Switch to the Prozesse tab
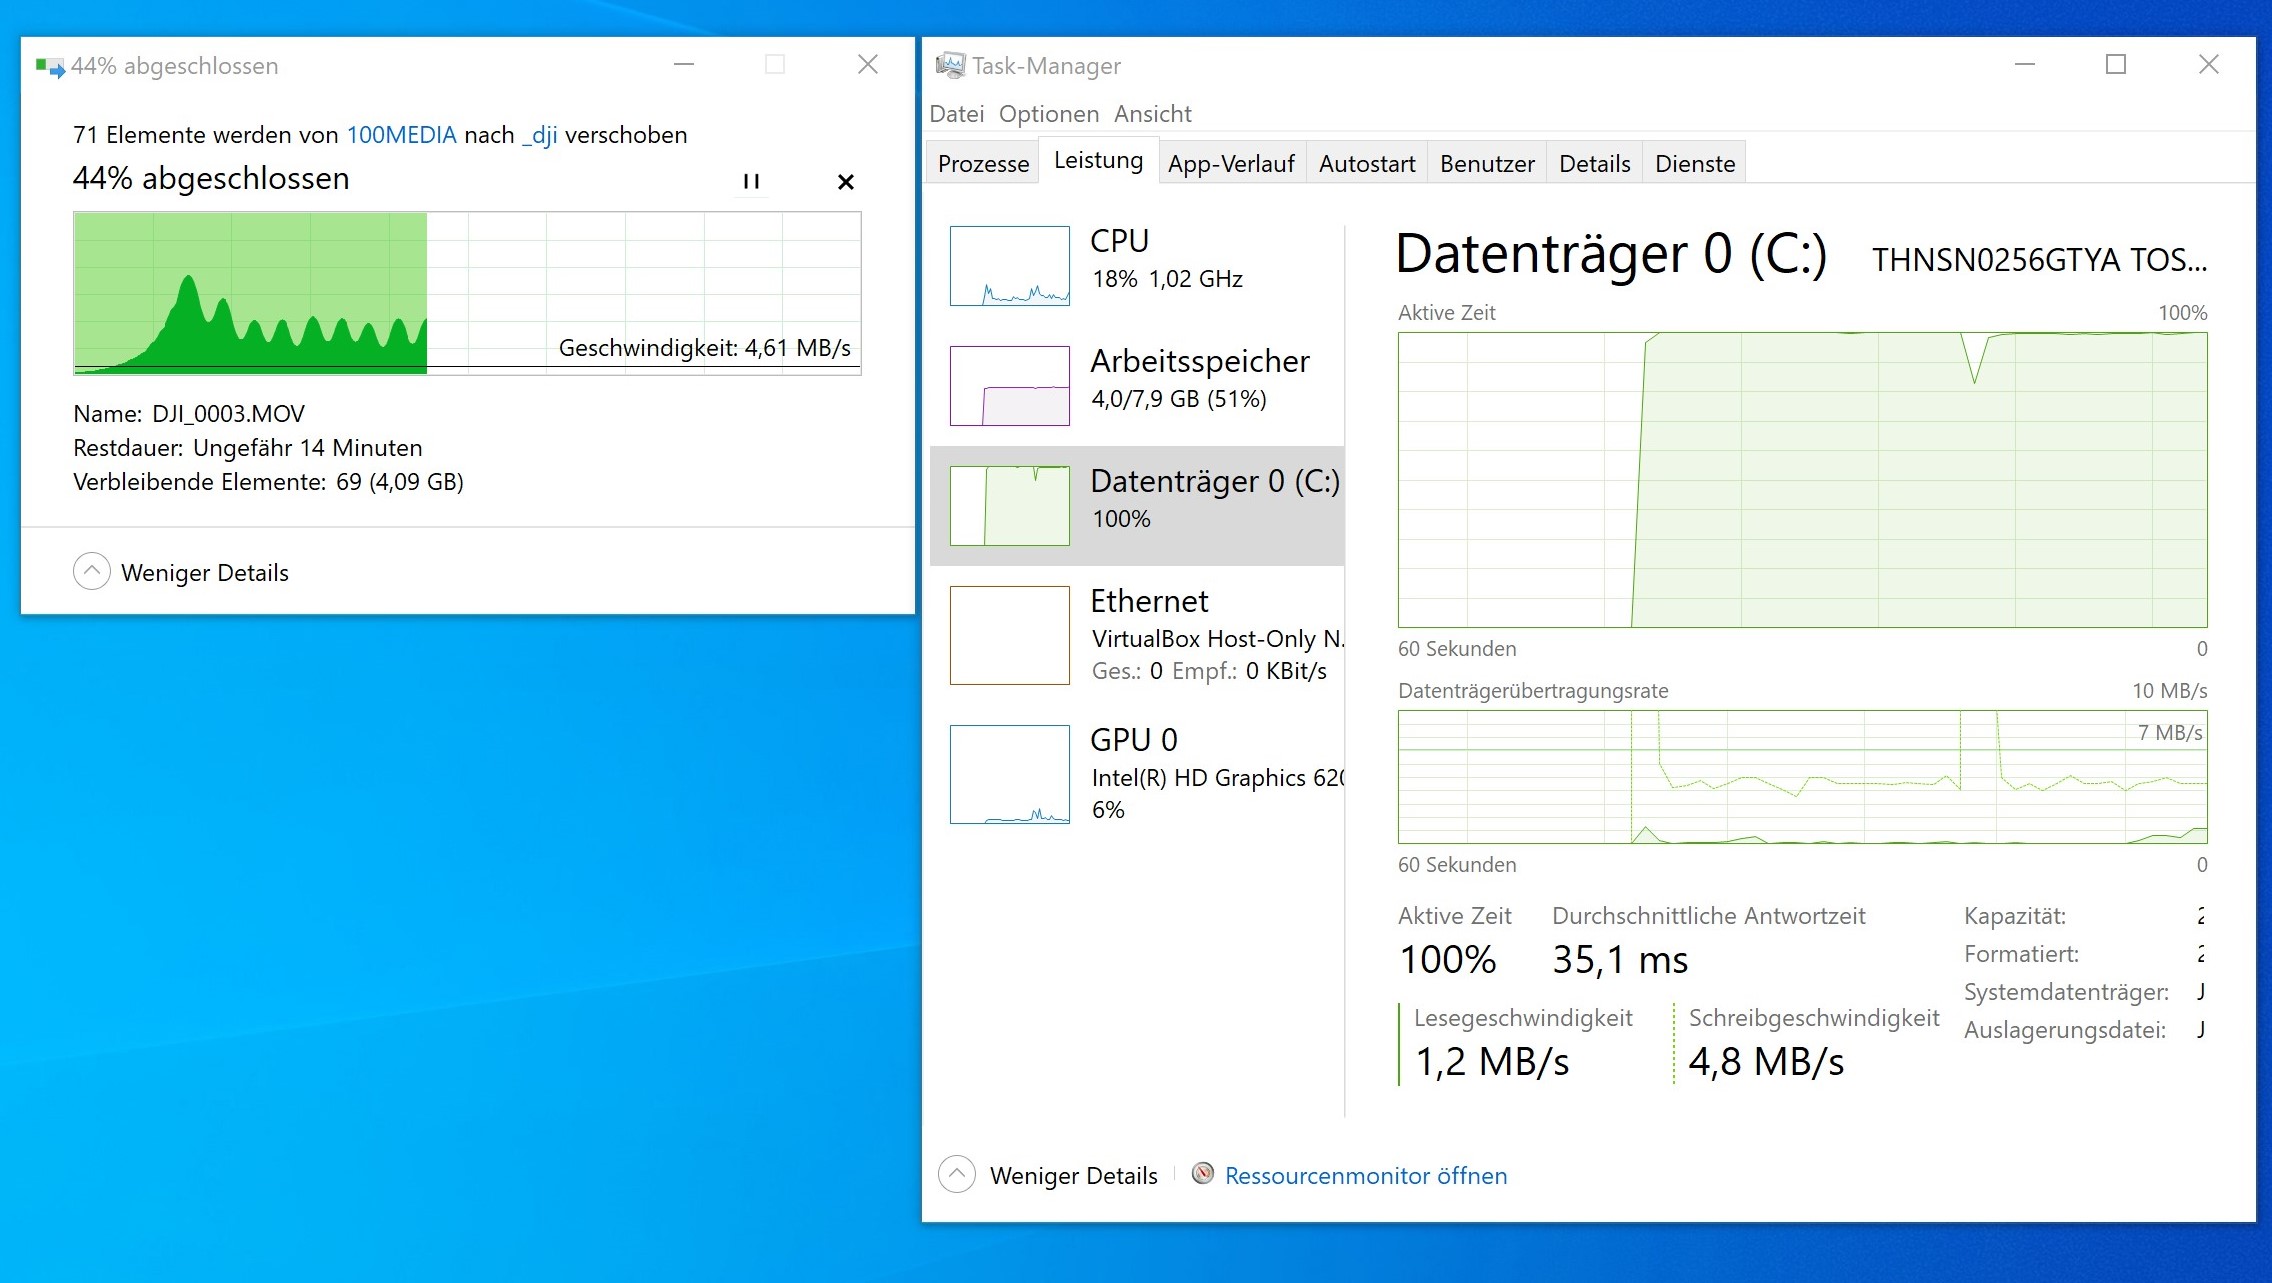 (983, 163)
